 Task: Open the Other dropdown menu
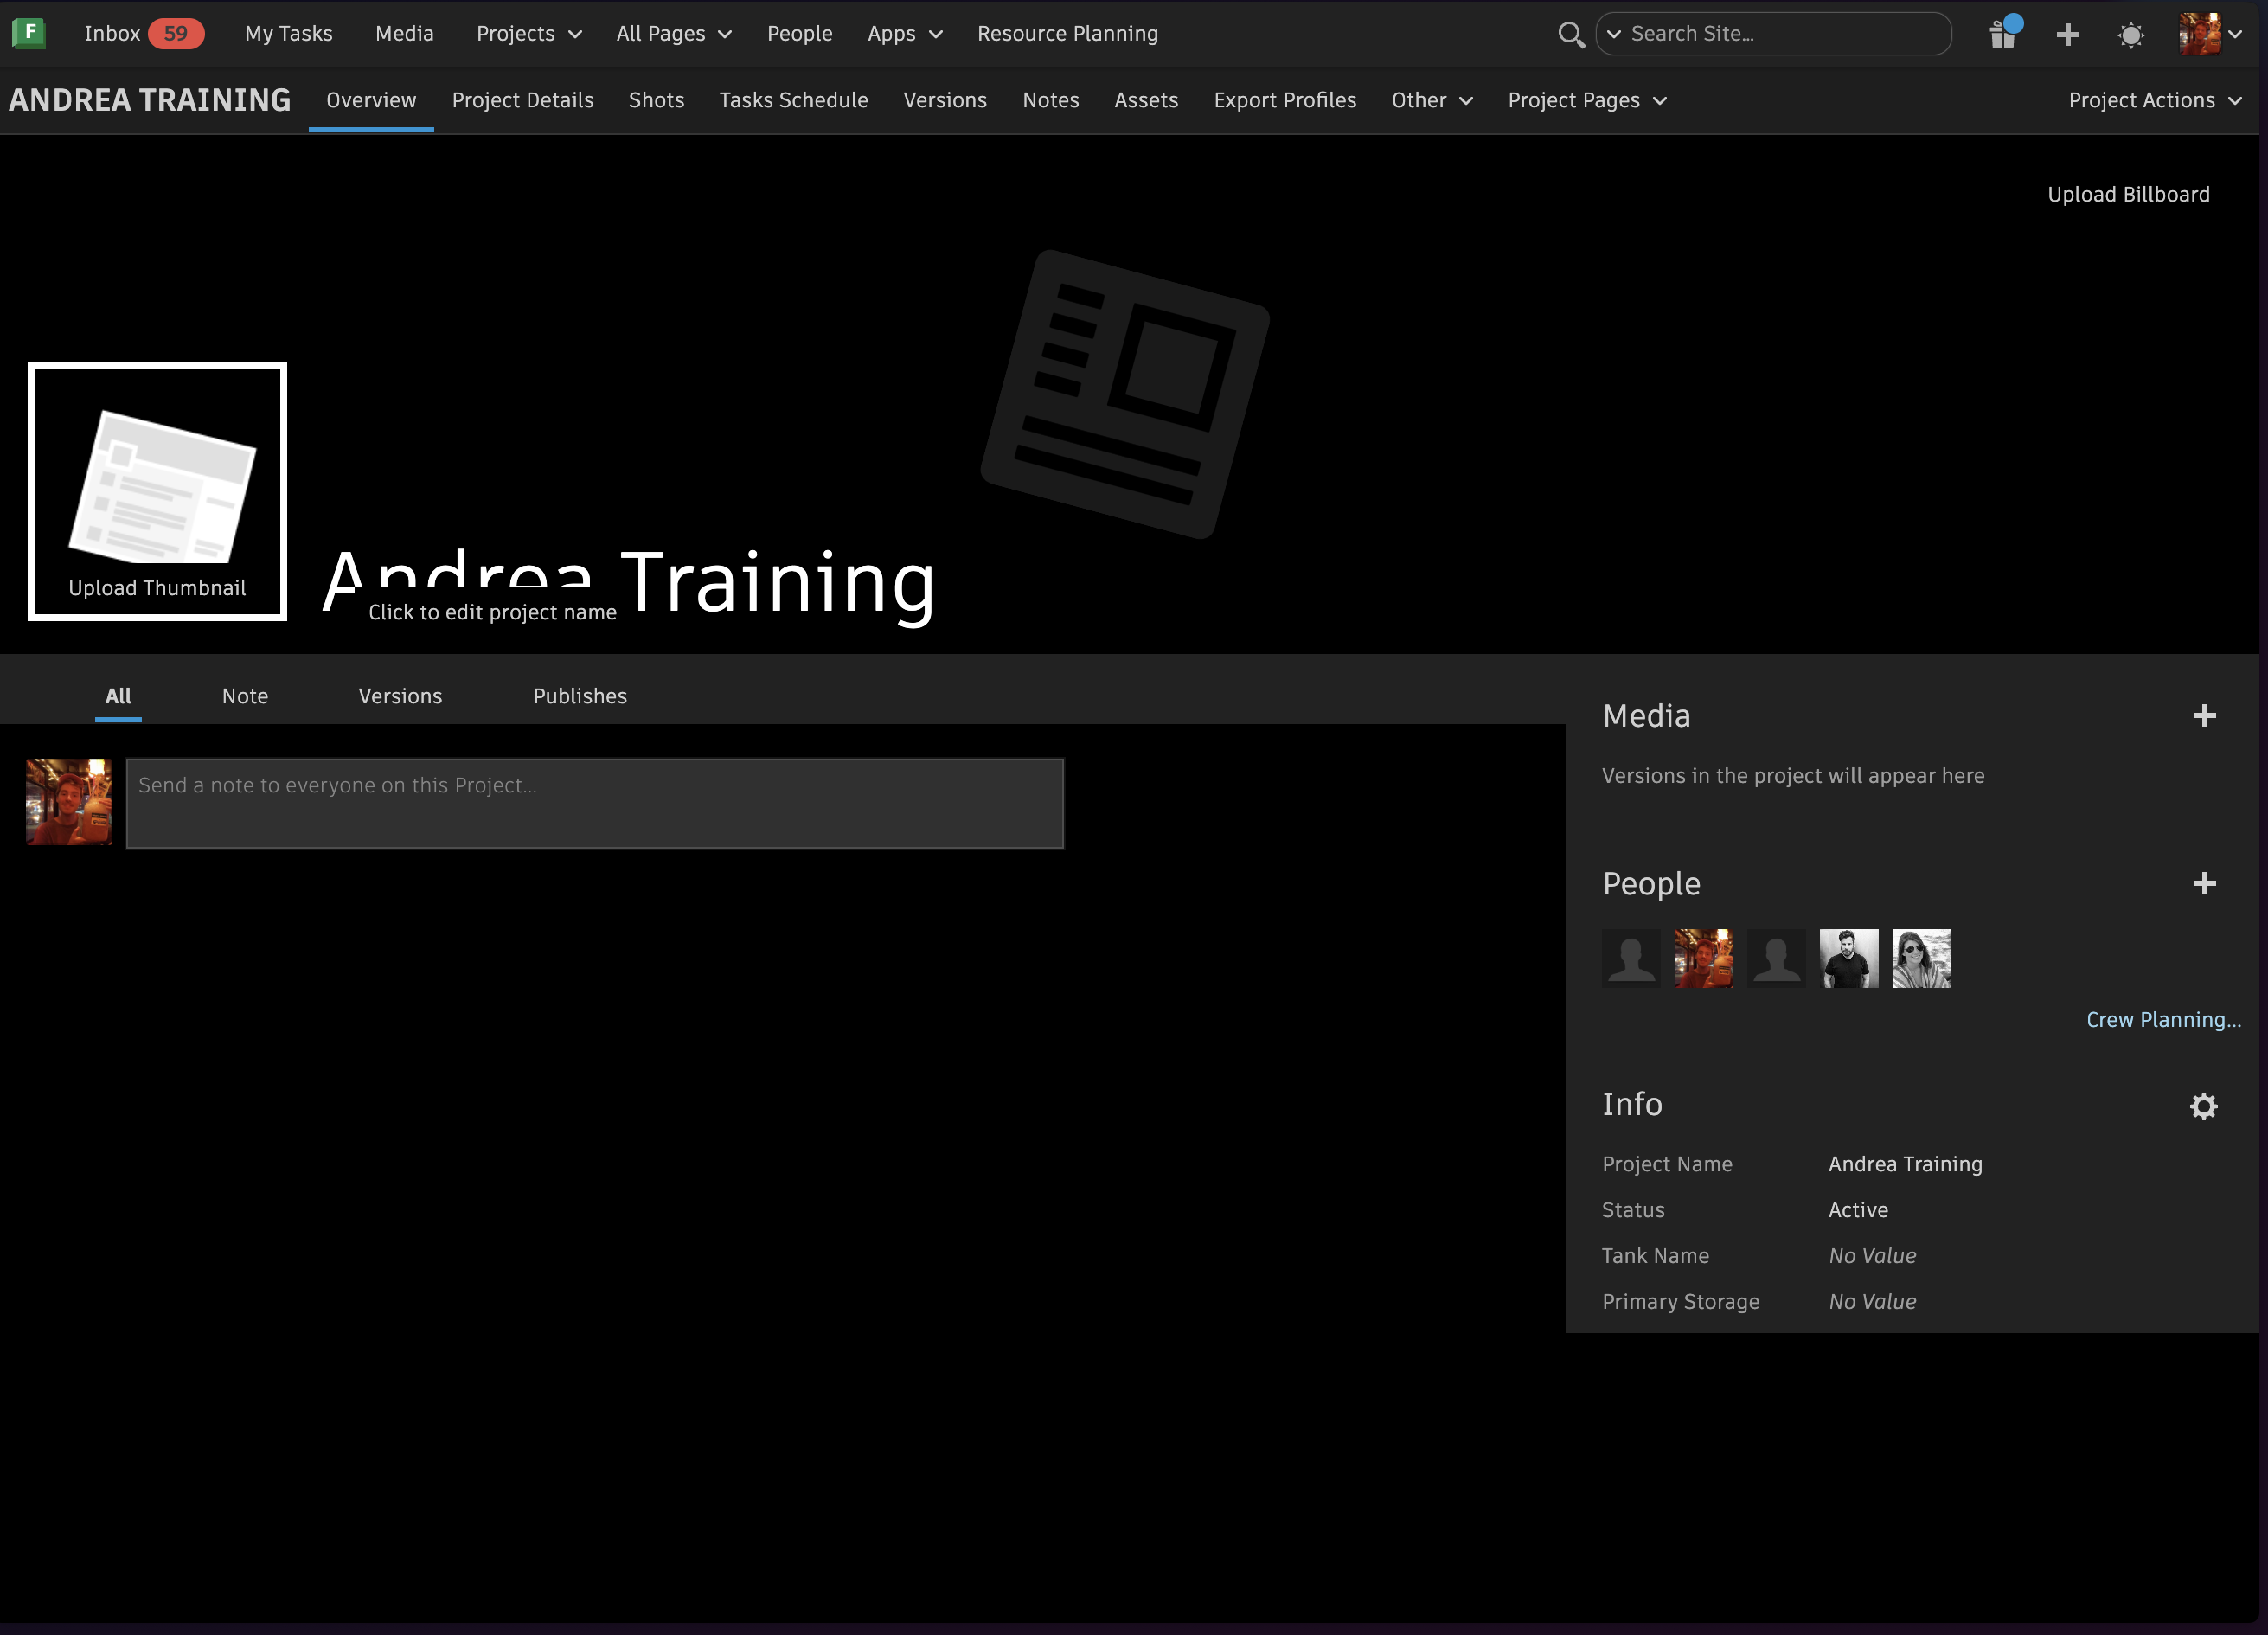[1431, 100]
